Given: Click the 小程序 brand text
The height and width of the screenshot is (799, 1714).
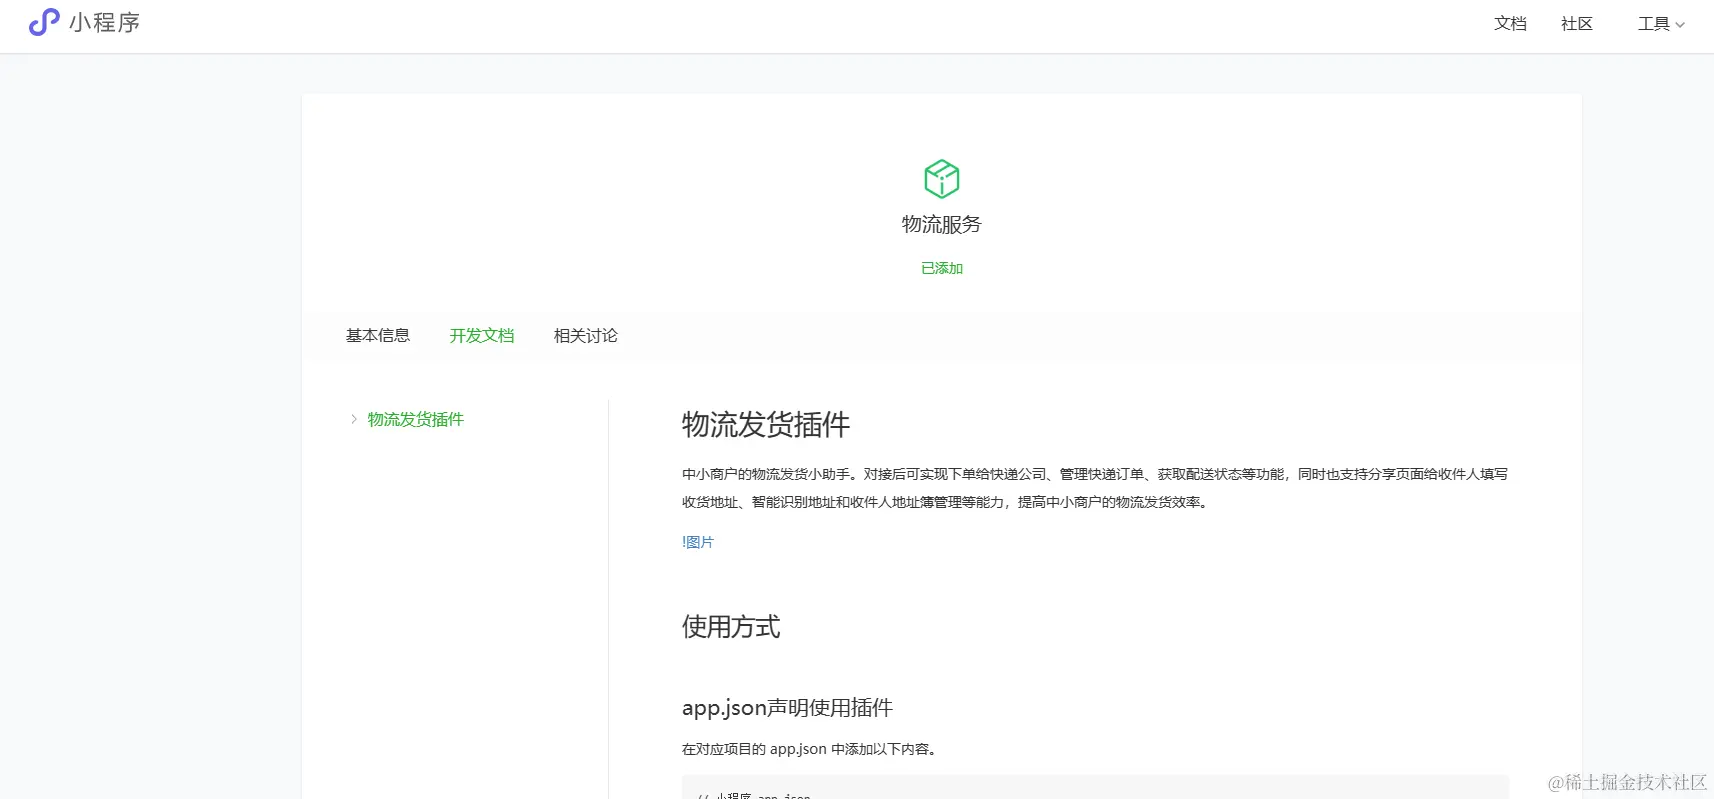Looking at the screenshot, I should (105, 22).
